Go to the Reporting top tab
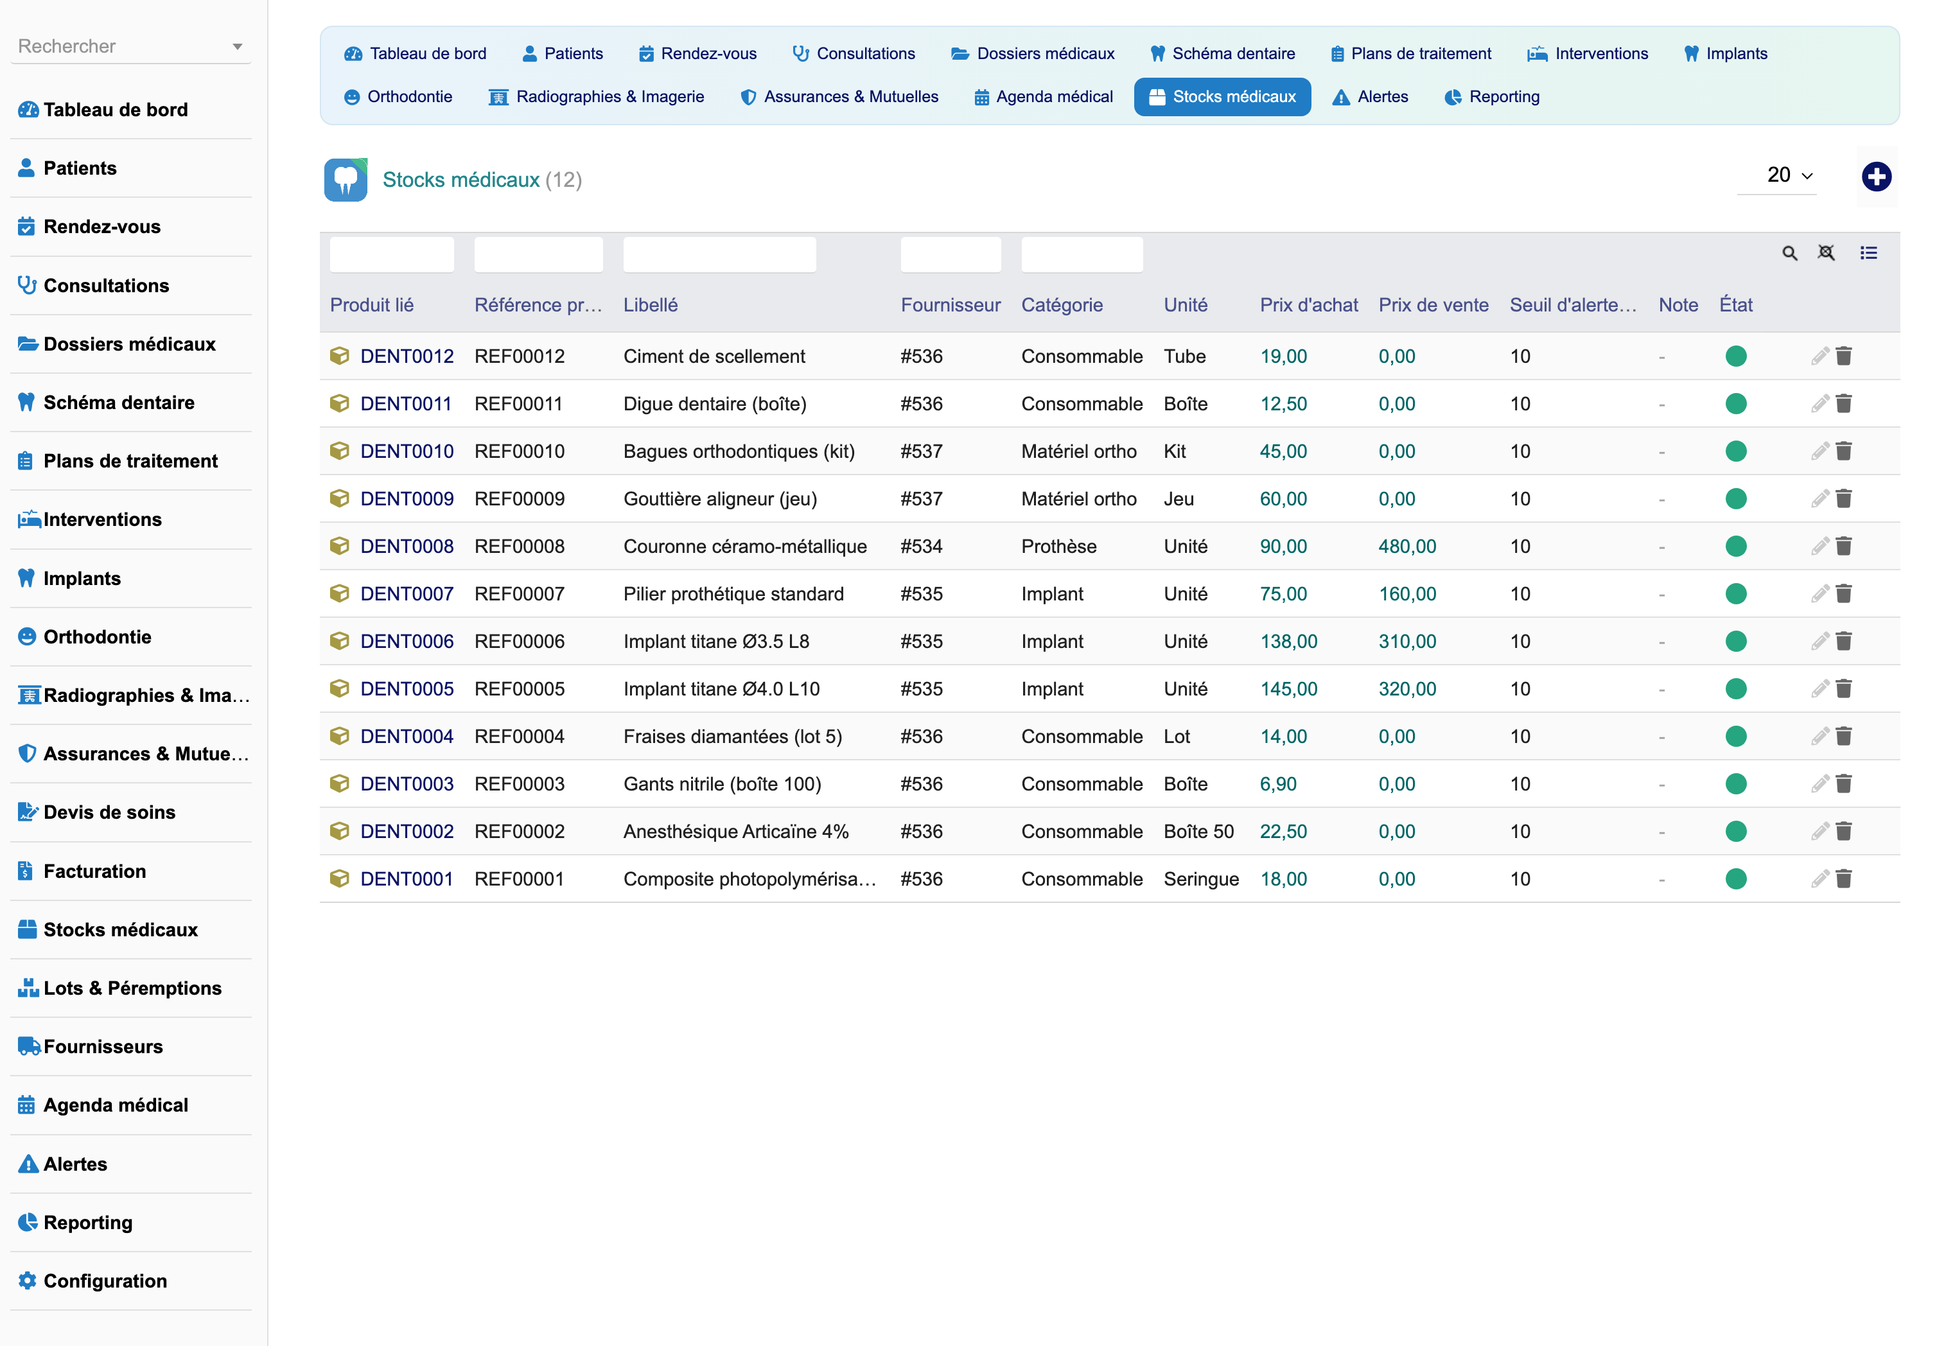This screenshot has width=1946, height=1346. pos(1492,97)
